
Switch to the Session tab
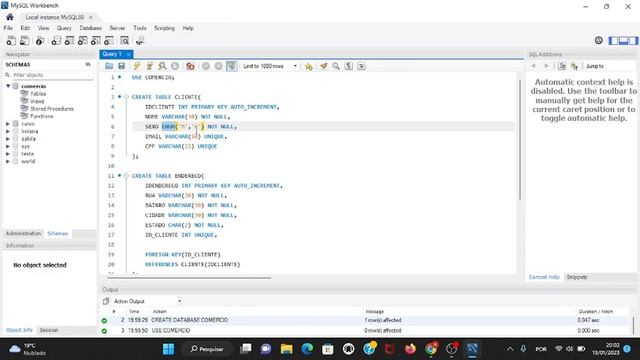click(x=49, y=330)
